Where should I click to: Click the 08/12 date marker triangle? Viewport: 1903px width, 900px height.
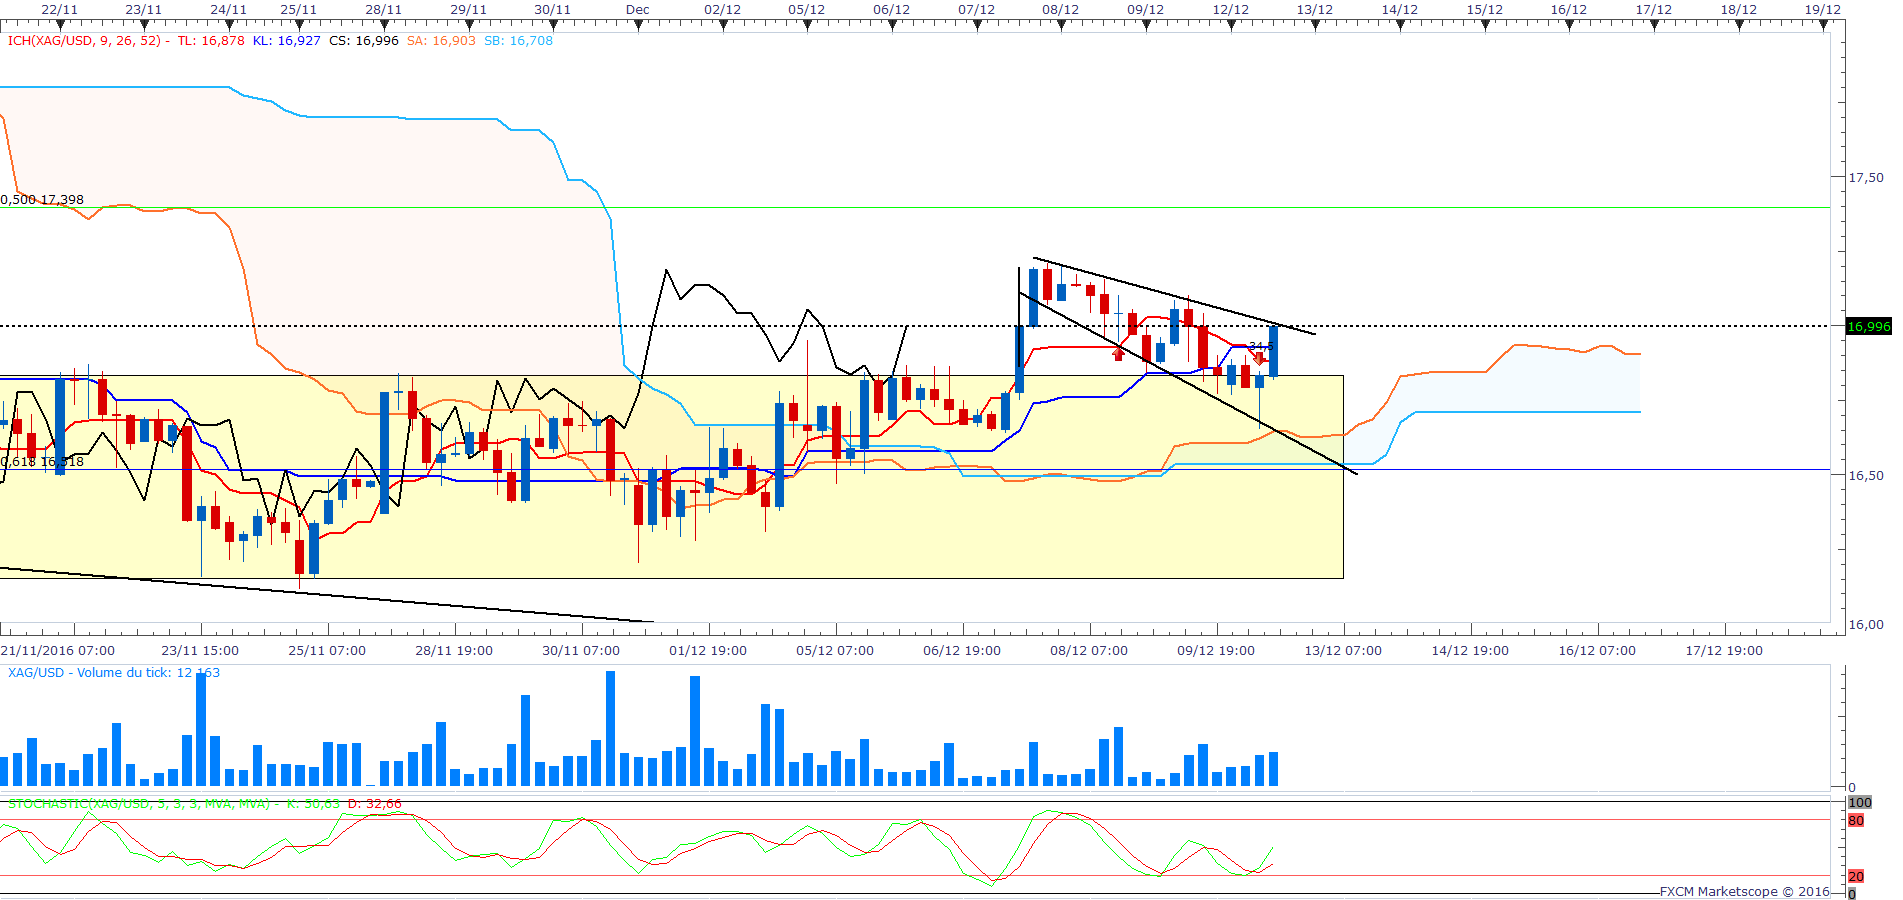click(1061, 26)
